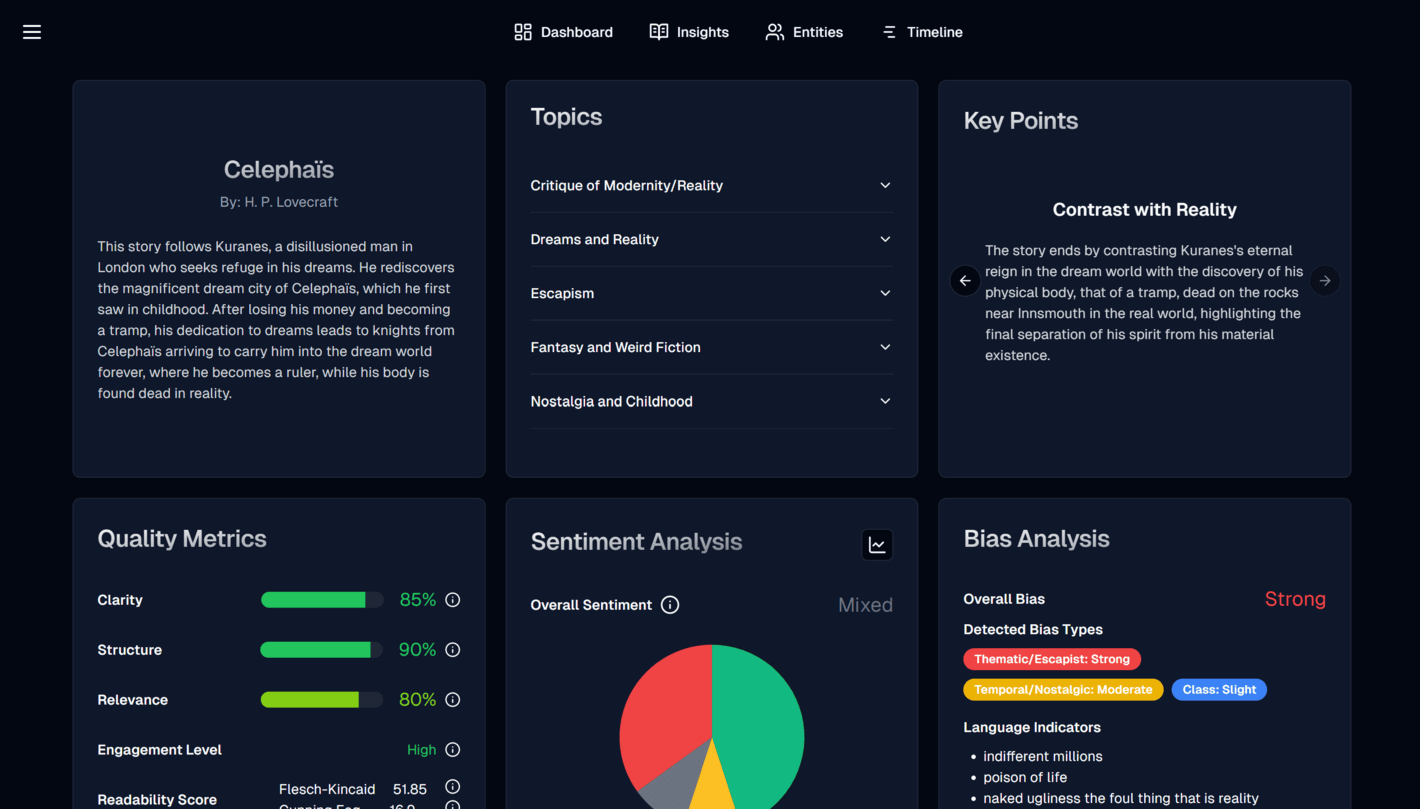This screenshot has height=810, width=1420.
Task: Click the info icon next to Structure
Action: (452, 650)
